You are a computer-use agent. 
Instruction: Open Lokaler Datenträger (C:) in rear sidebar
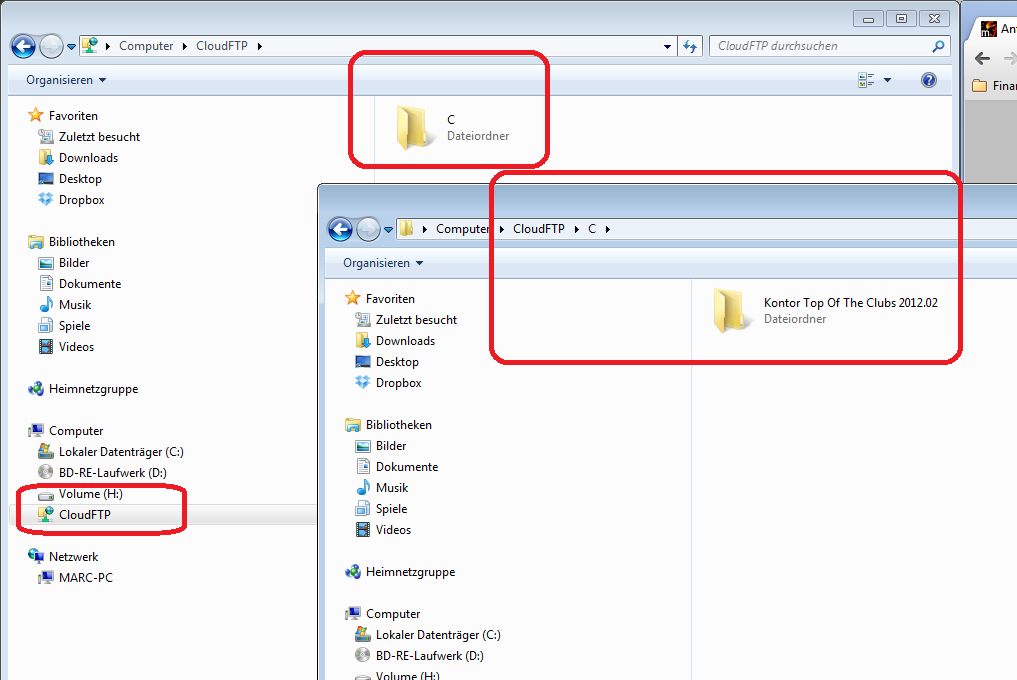(x=111, y=452)
